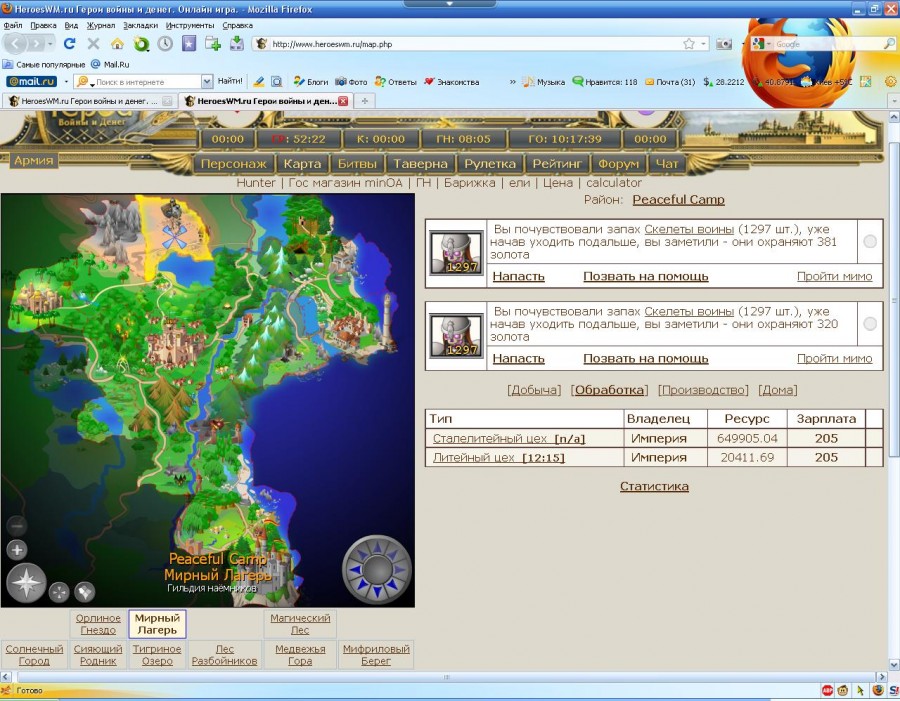Click the highlighter pencil icon in Mail.ru toolbar
Viewport: 900px width, 701px height.
(259, 82)
